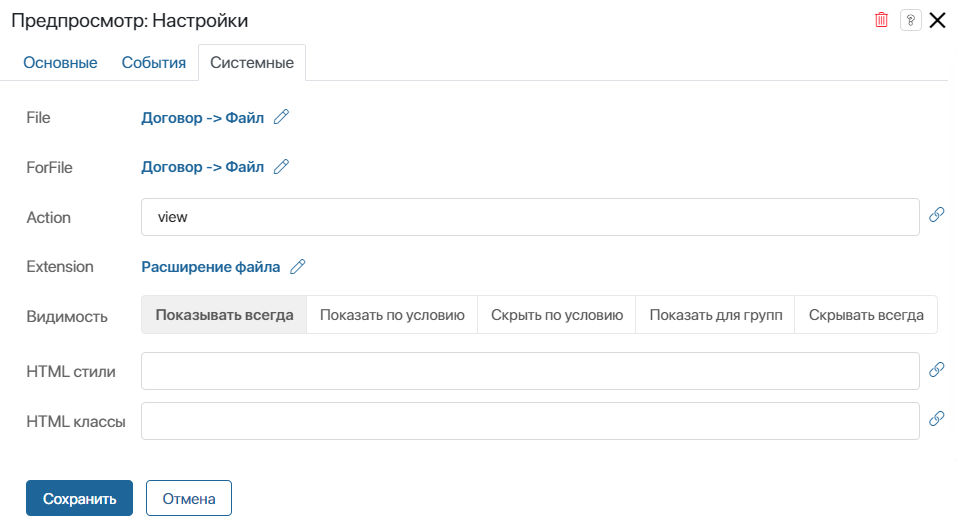Edit ForFile binding via pencil icon
This screenshot has height=524, width=957.
click(x=281, y=167)
